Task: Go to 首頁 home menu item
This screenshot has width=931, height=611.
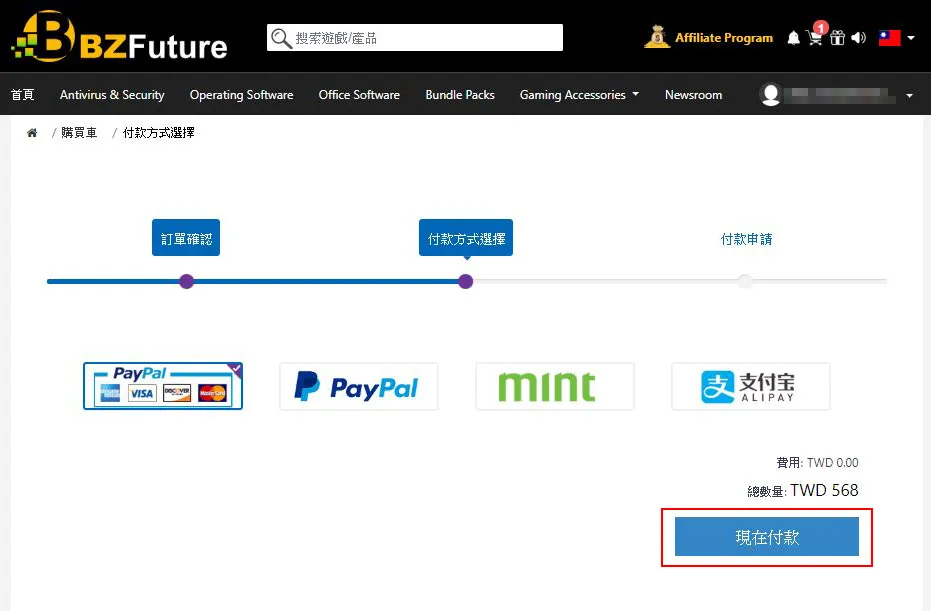Action: click(23, 94)
